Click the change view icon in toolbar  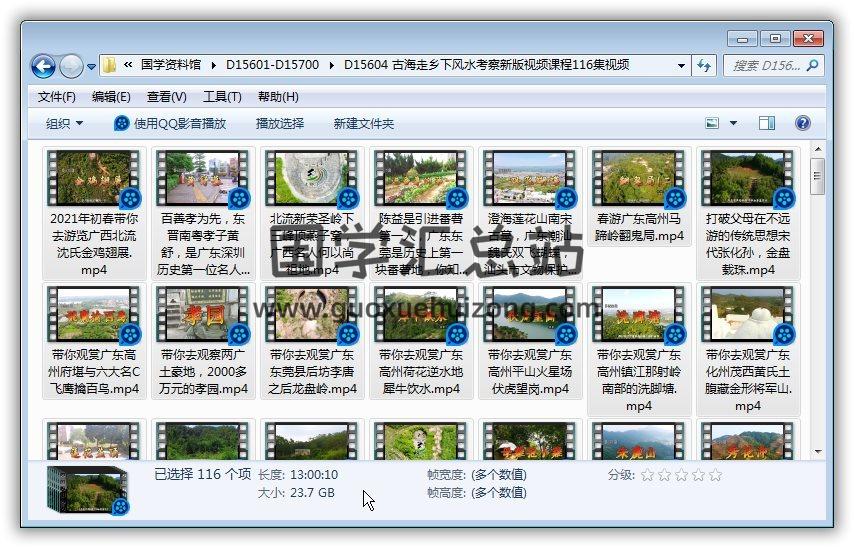(x=712, y=123)
